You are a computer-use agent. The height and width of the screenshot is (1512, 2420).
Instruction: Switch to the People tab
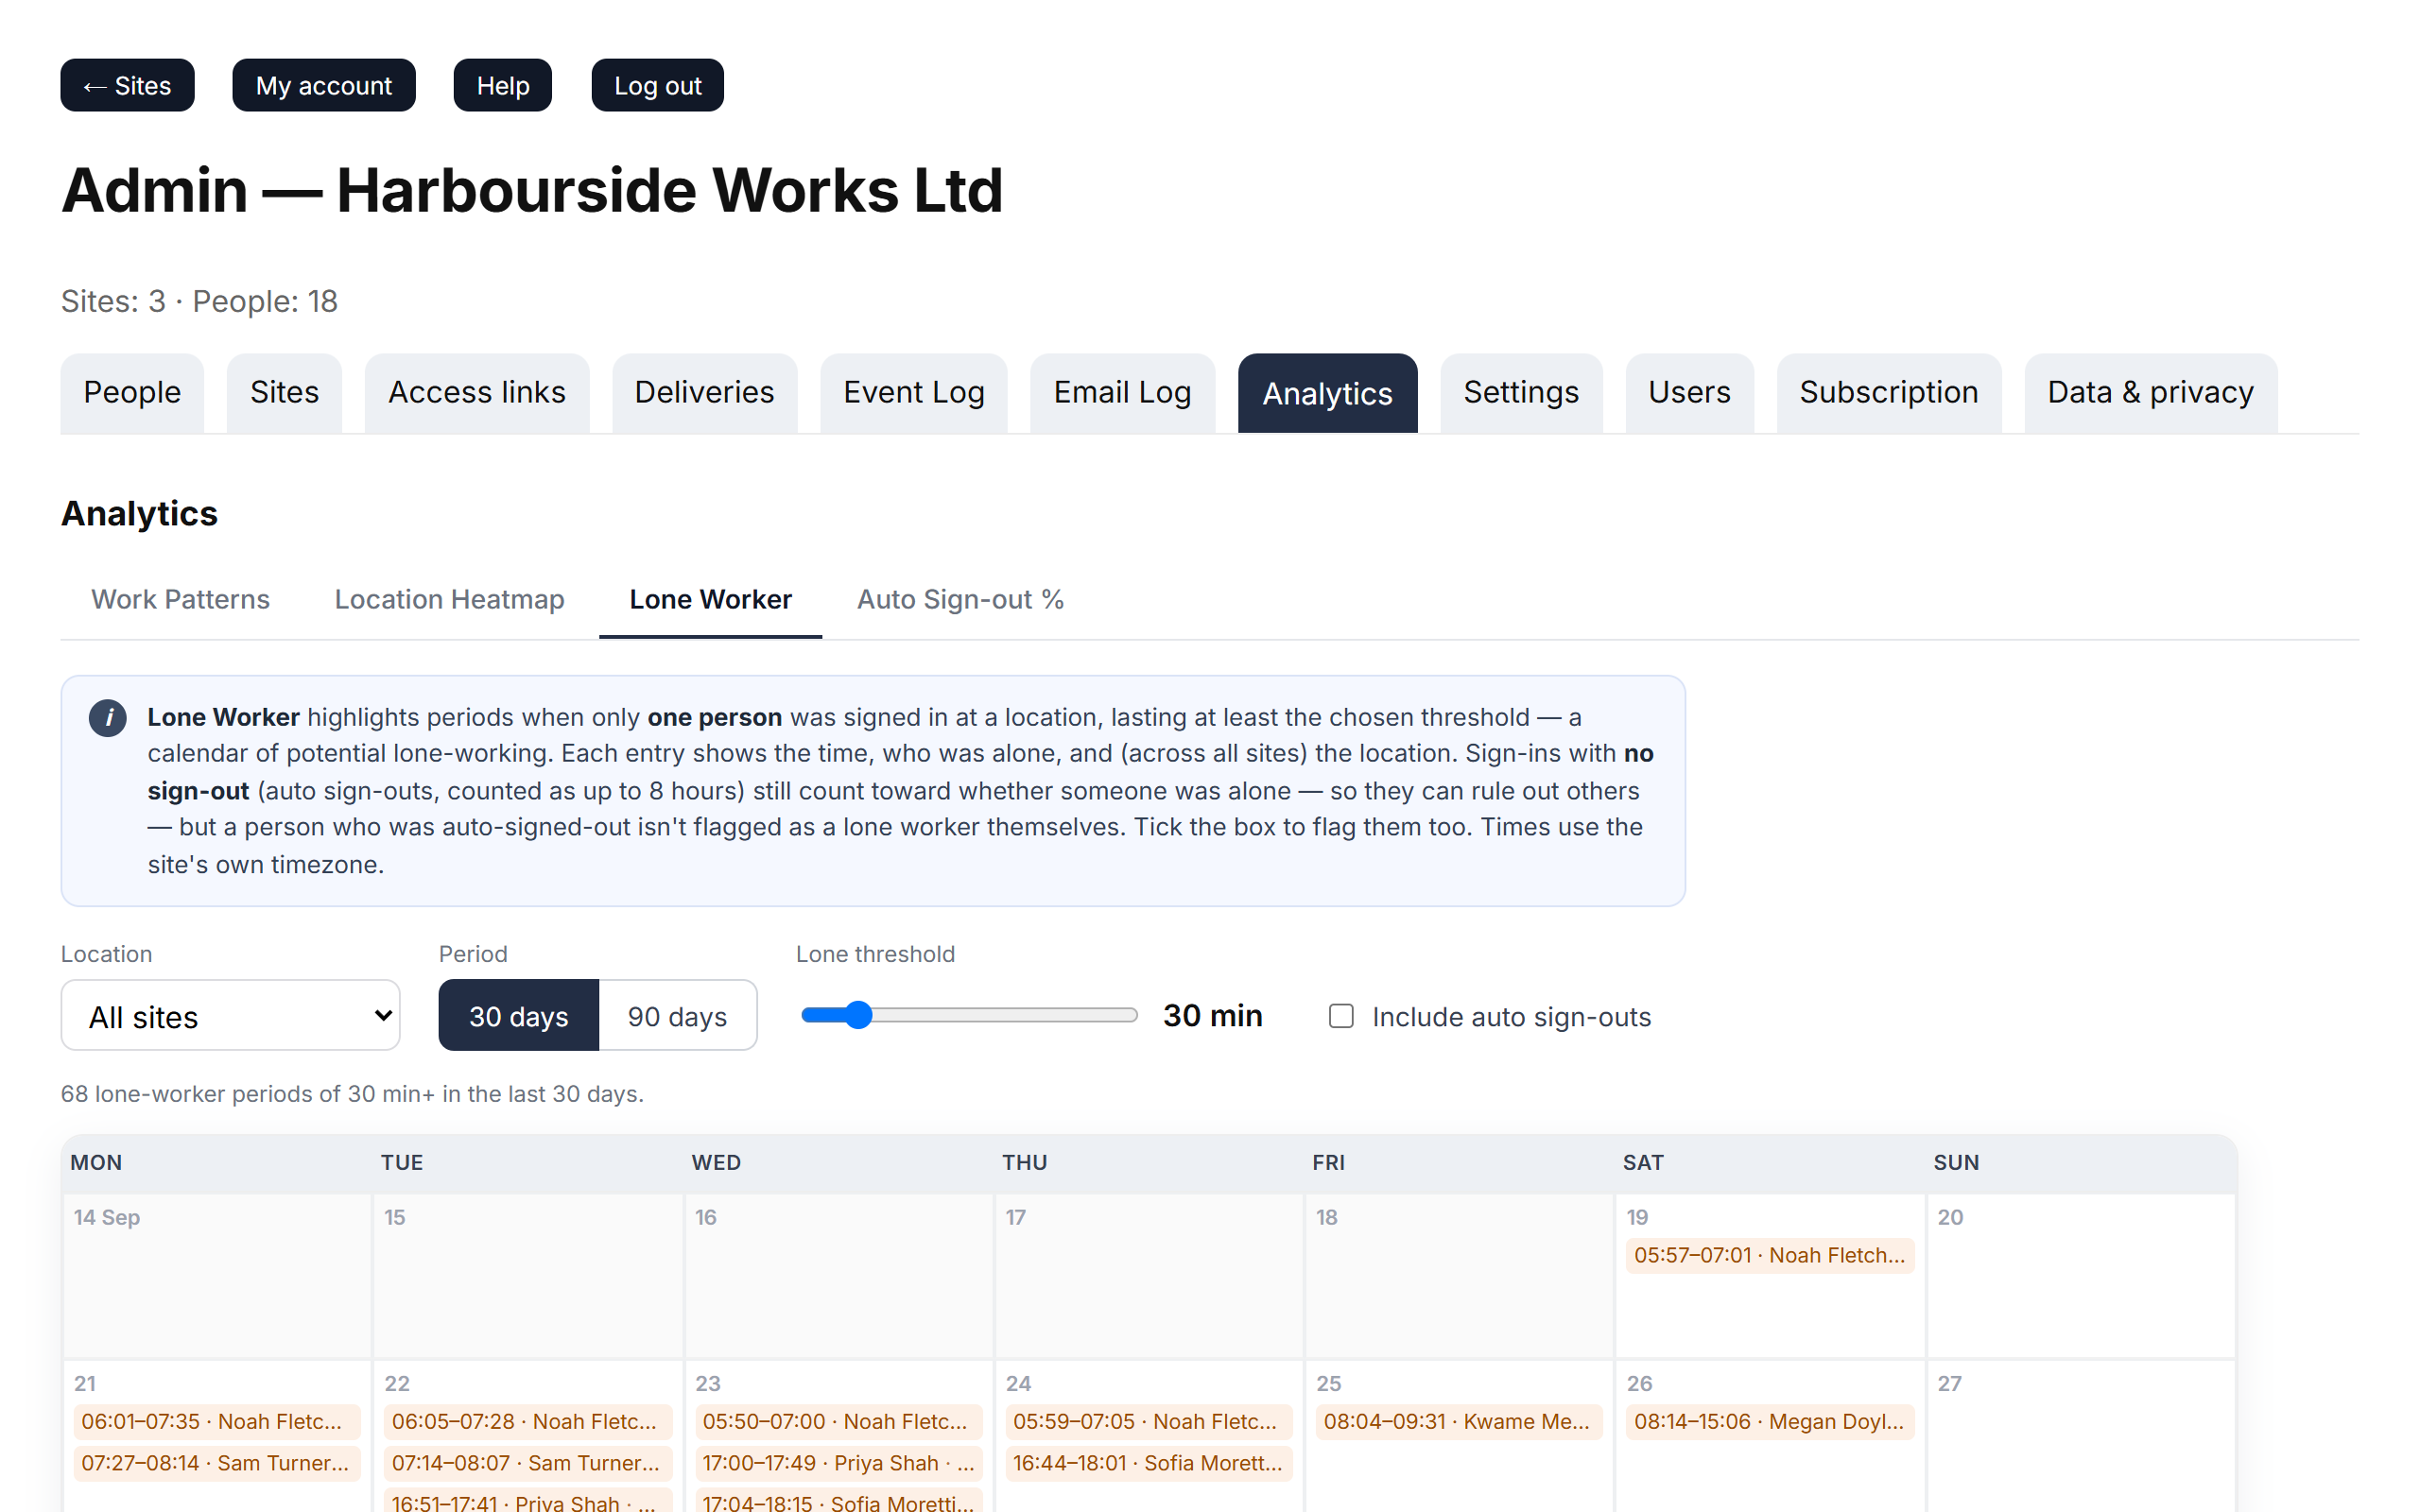tap(132, 393)
